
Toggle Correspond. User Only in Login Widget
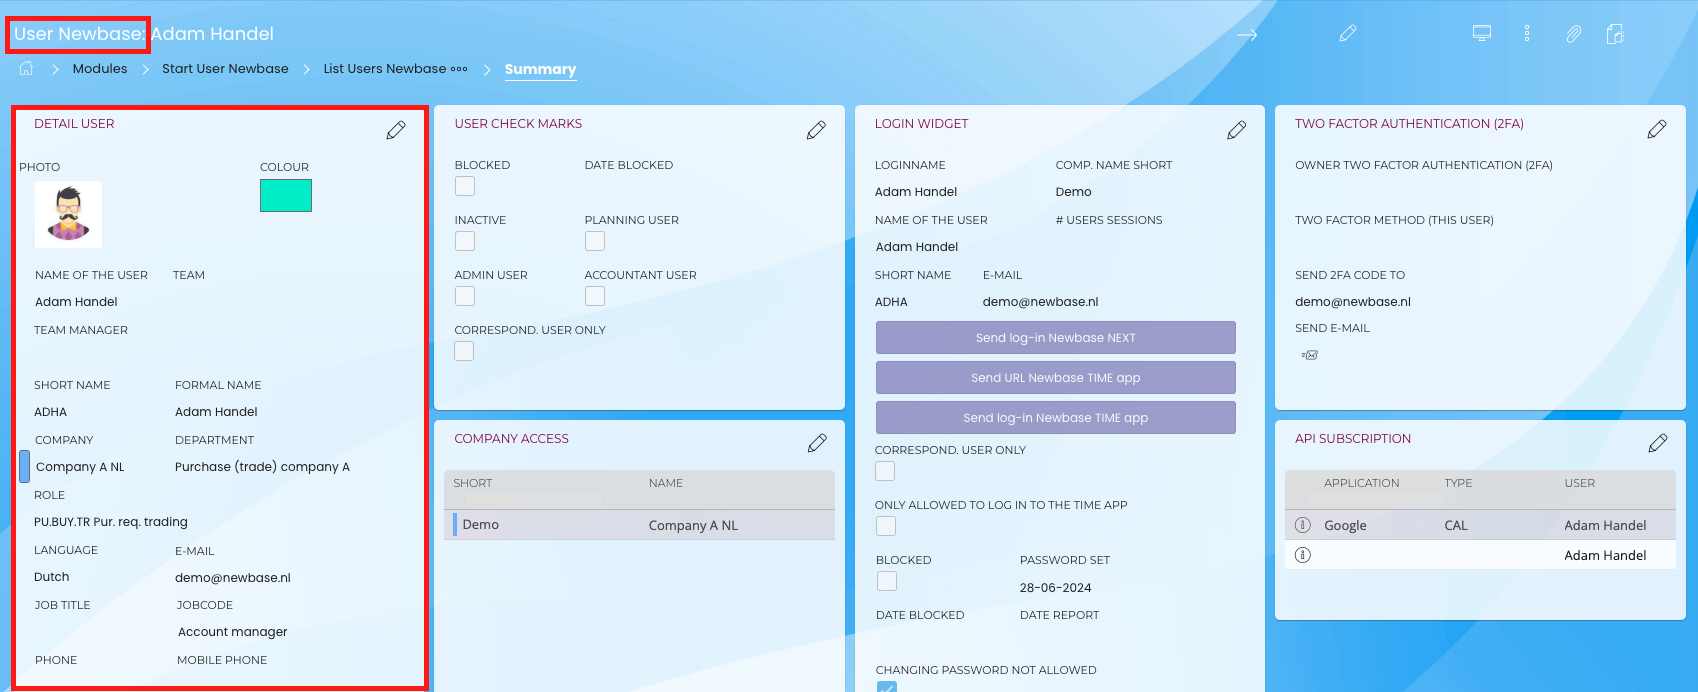pyautogui.click(x=885, y=471)
